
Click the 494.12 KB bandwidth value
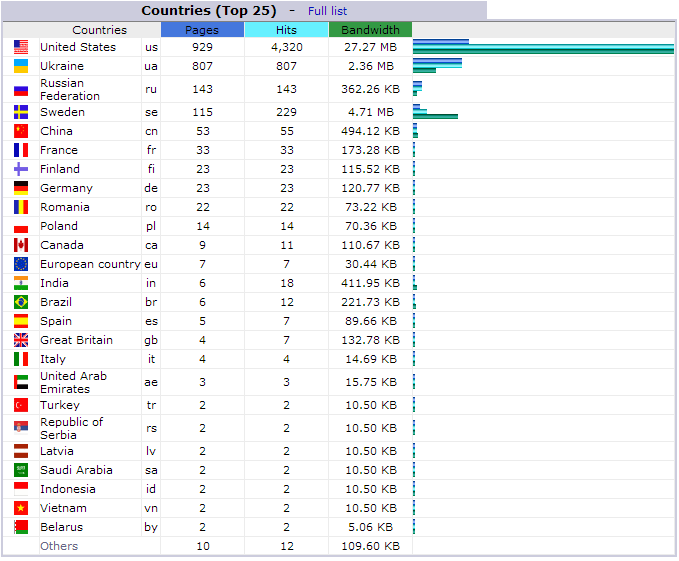pos(370,131)
